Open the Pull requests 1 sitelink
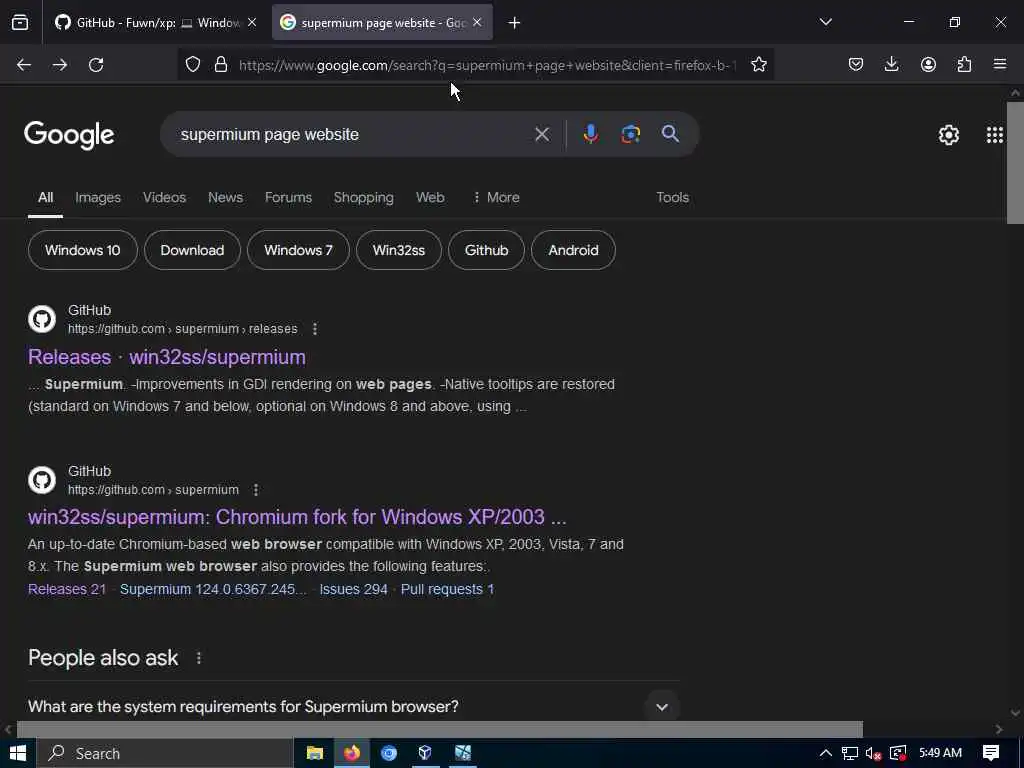The image size is (1024, 768). pyautogui.click(x=447, y=589)
